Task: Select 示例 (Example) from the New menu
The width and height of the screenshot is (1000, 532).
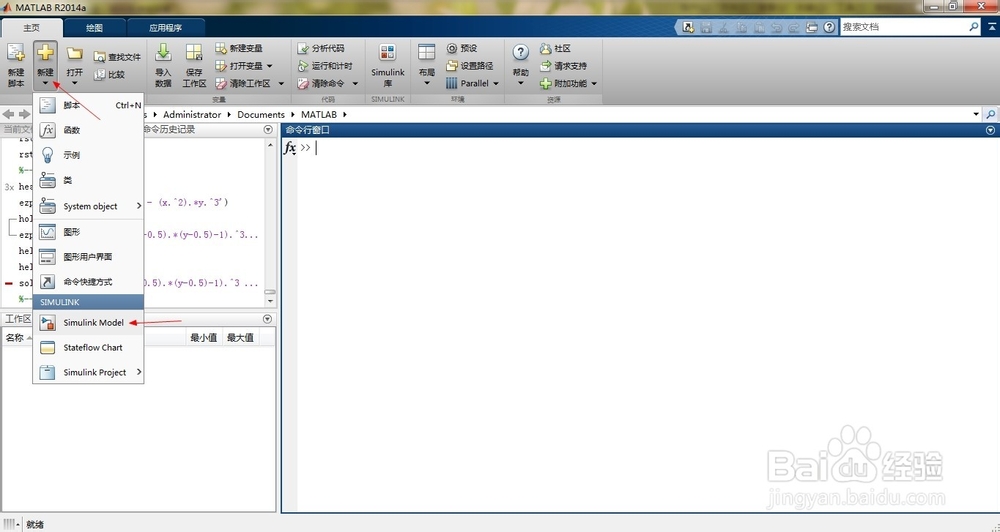Action: [89, 155]
